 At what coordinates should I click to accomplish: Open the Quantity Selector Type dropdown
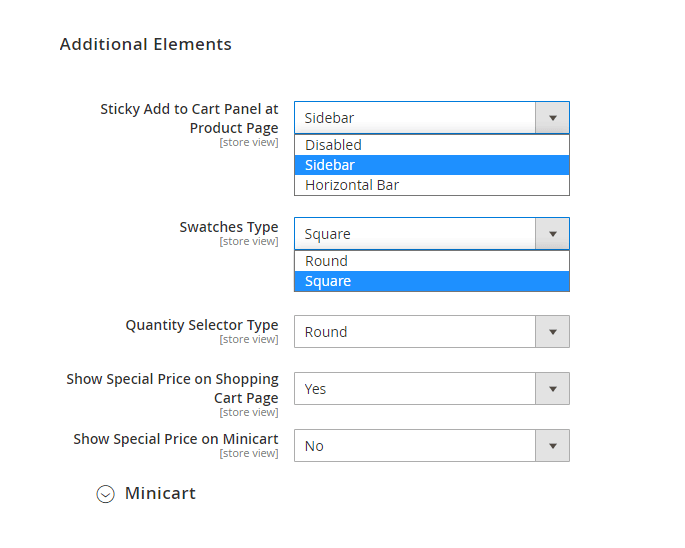(432, 332)
